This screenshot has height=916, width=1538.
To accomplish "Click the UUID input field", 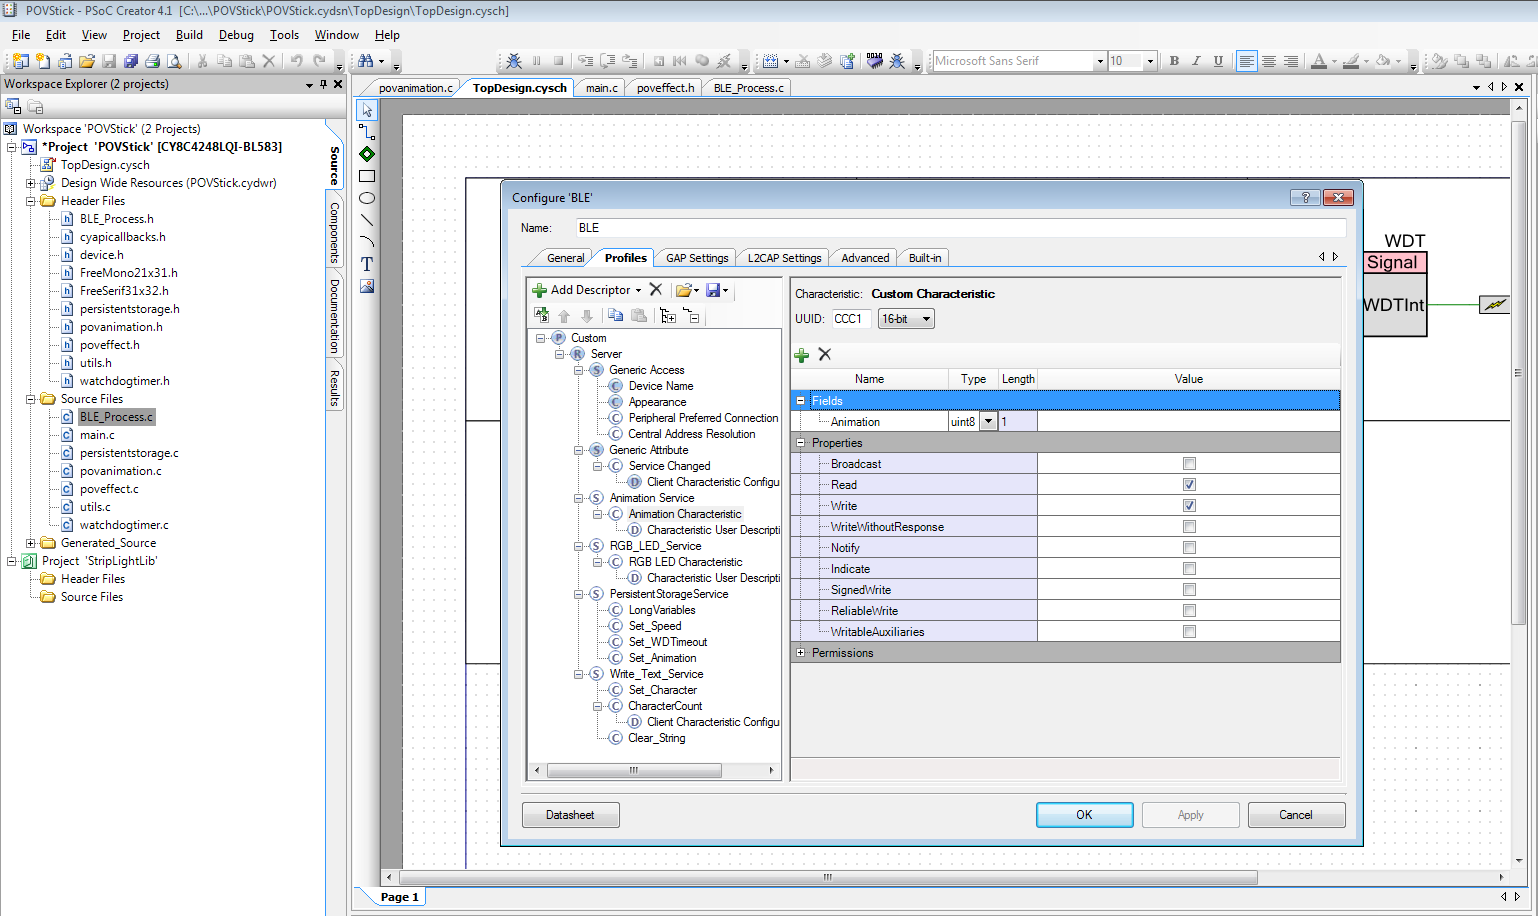I will tap(851, 319).
